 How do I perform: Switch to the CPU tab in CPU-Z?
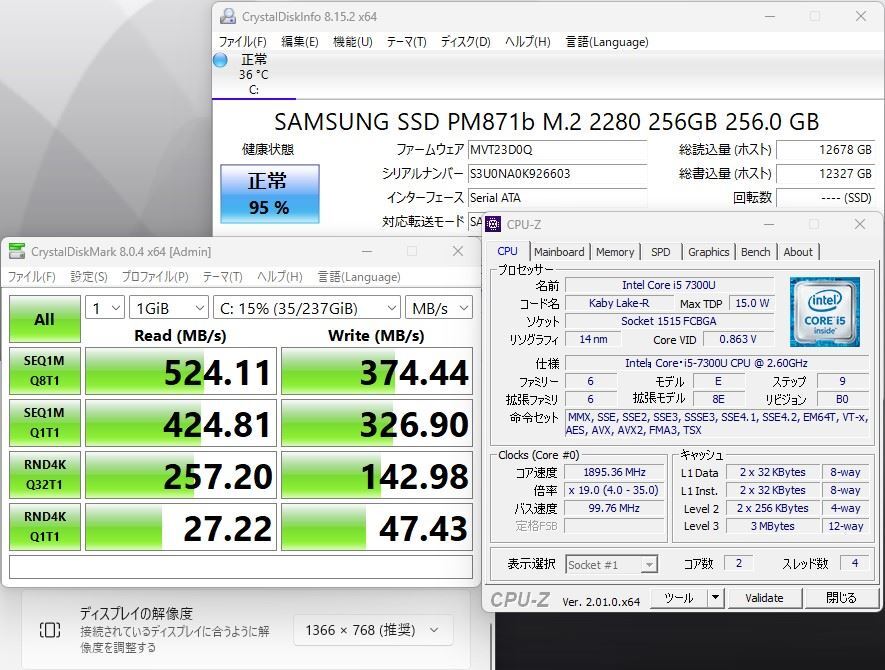point(507,251)
